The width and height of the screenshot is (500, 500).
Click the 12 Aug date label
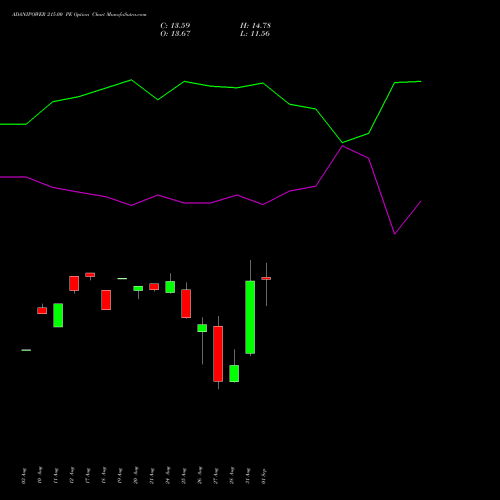[72, 475]
